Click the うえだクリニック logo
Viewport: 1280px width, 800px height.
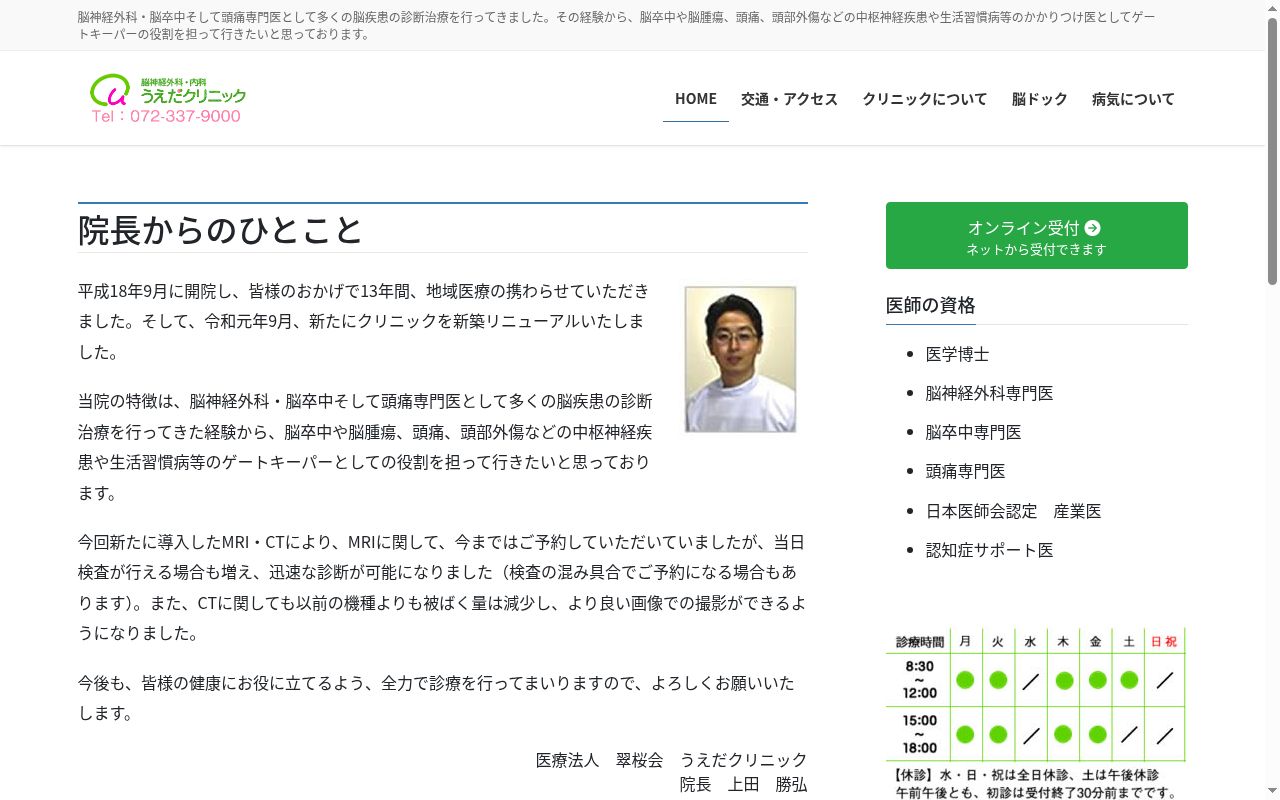[168, 98]
